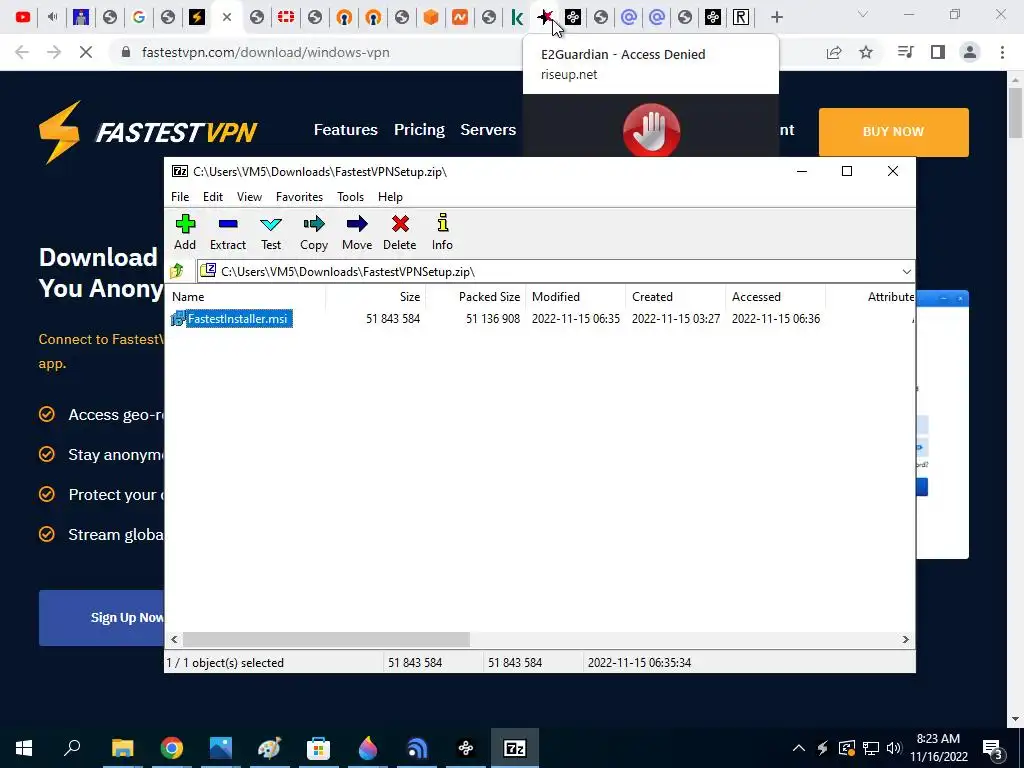The height and width of the screenshot is (768, 1024).
Task: Open the Chrome profile avatar
Action: 970,52
